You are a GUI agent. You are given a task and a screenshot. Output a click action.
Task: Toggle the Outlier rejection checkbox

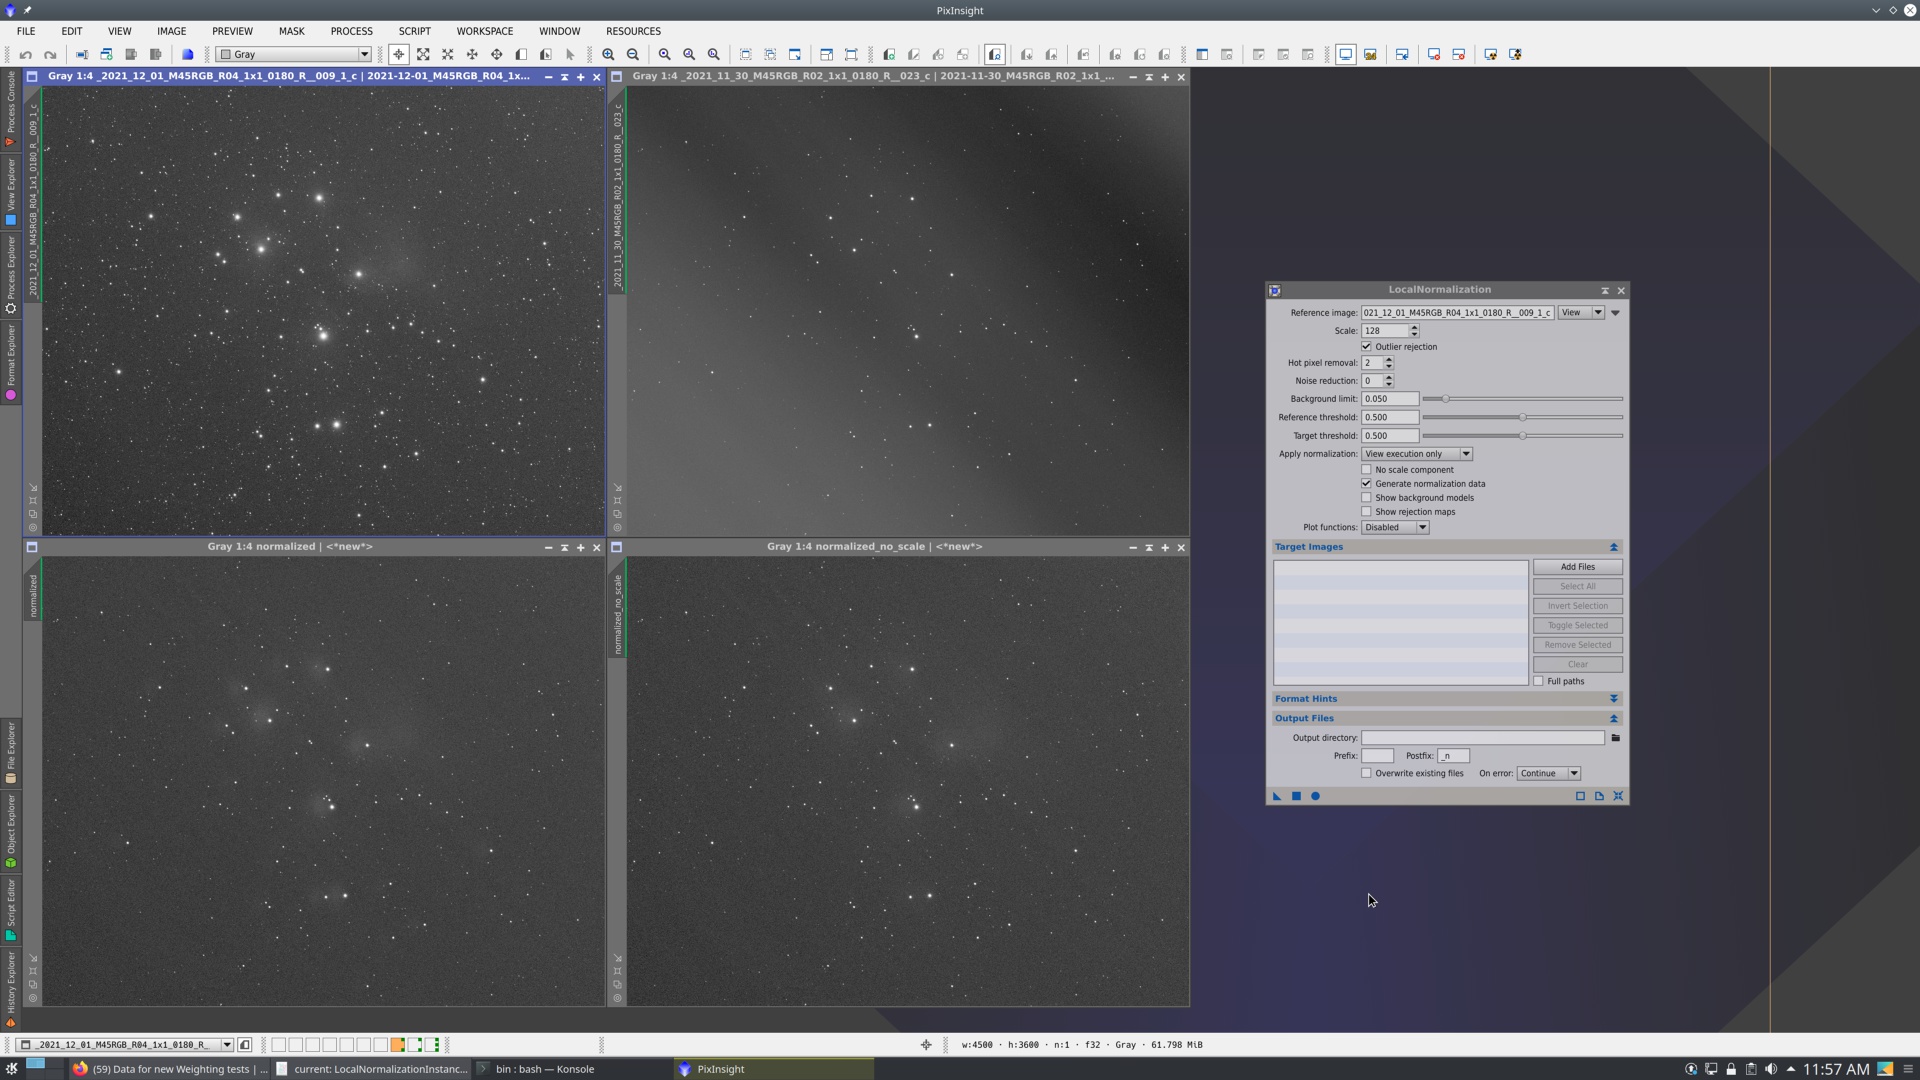1367,347
